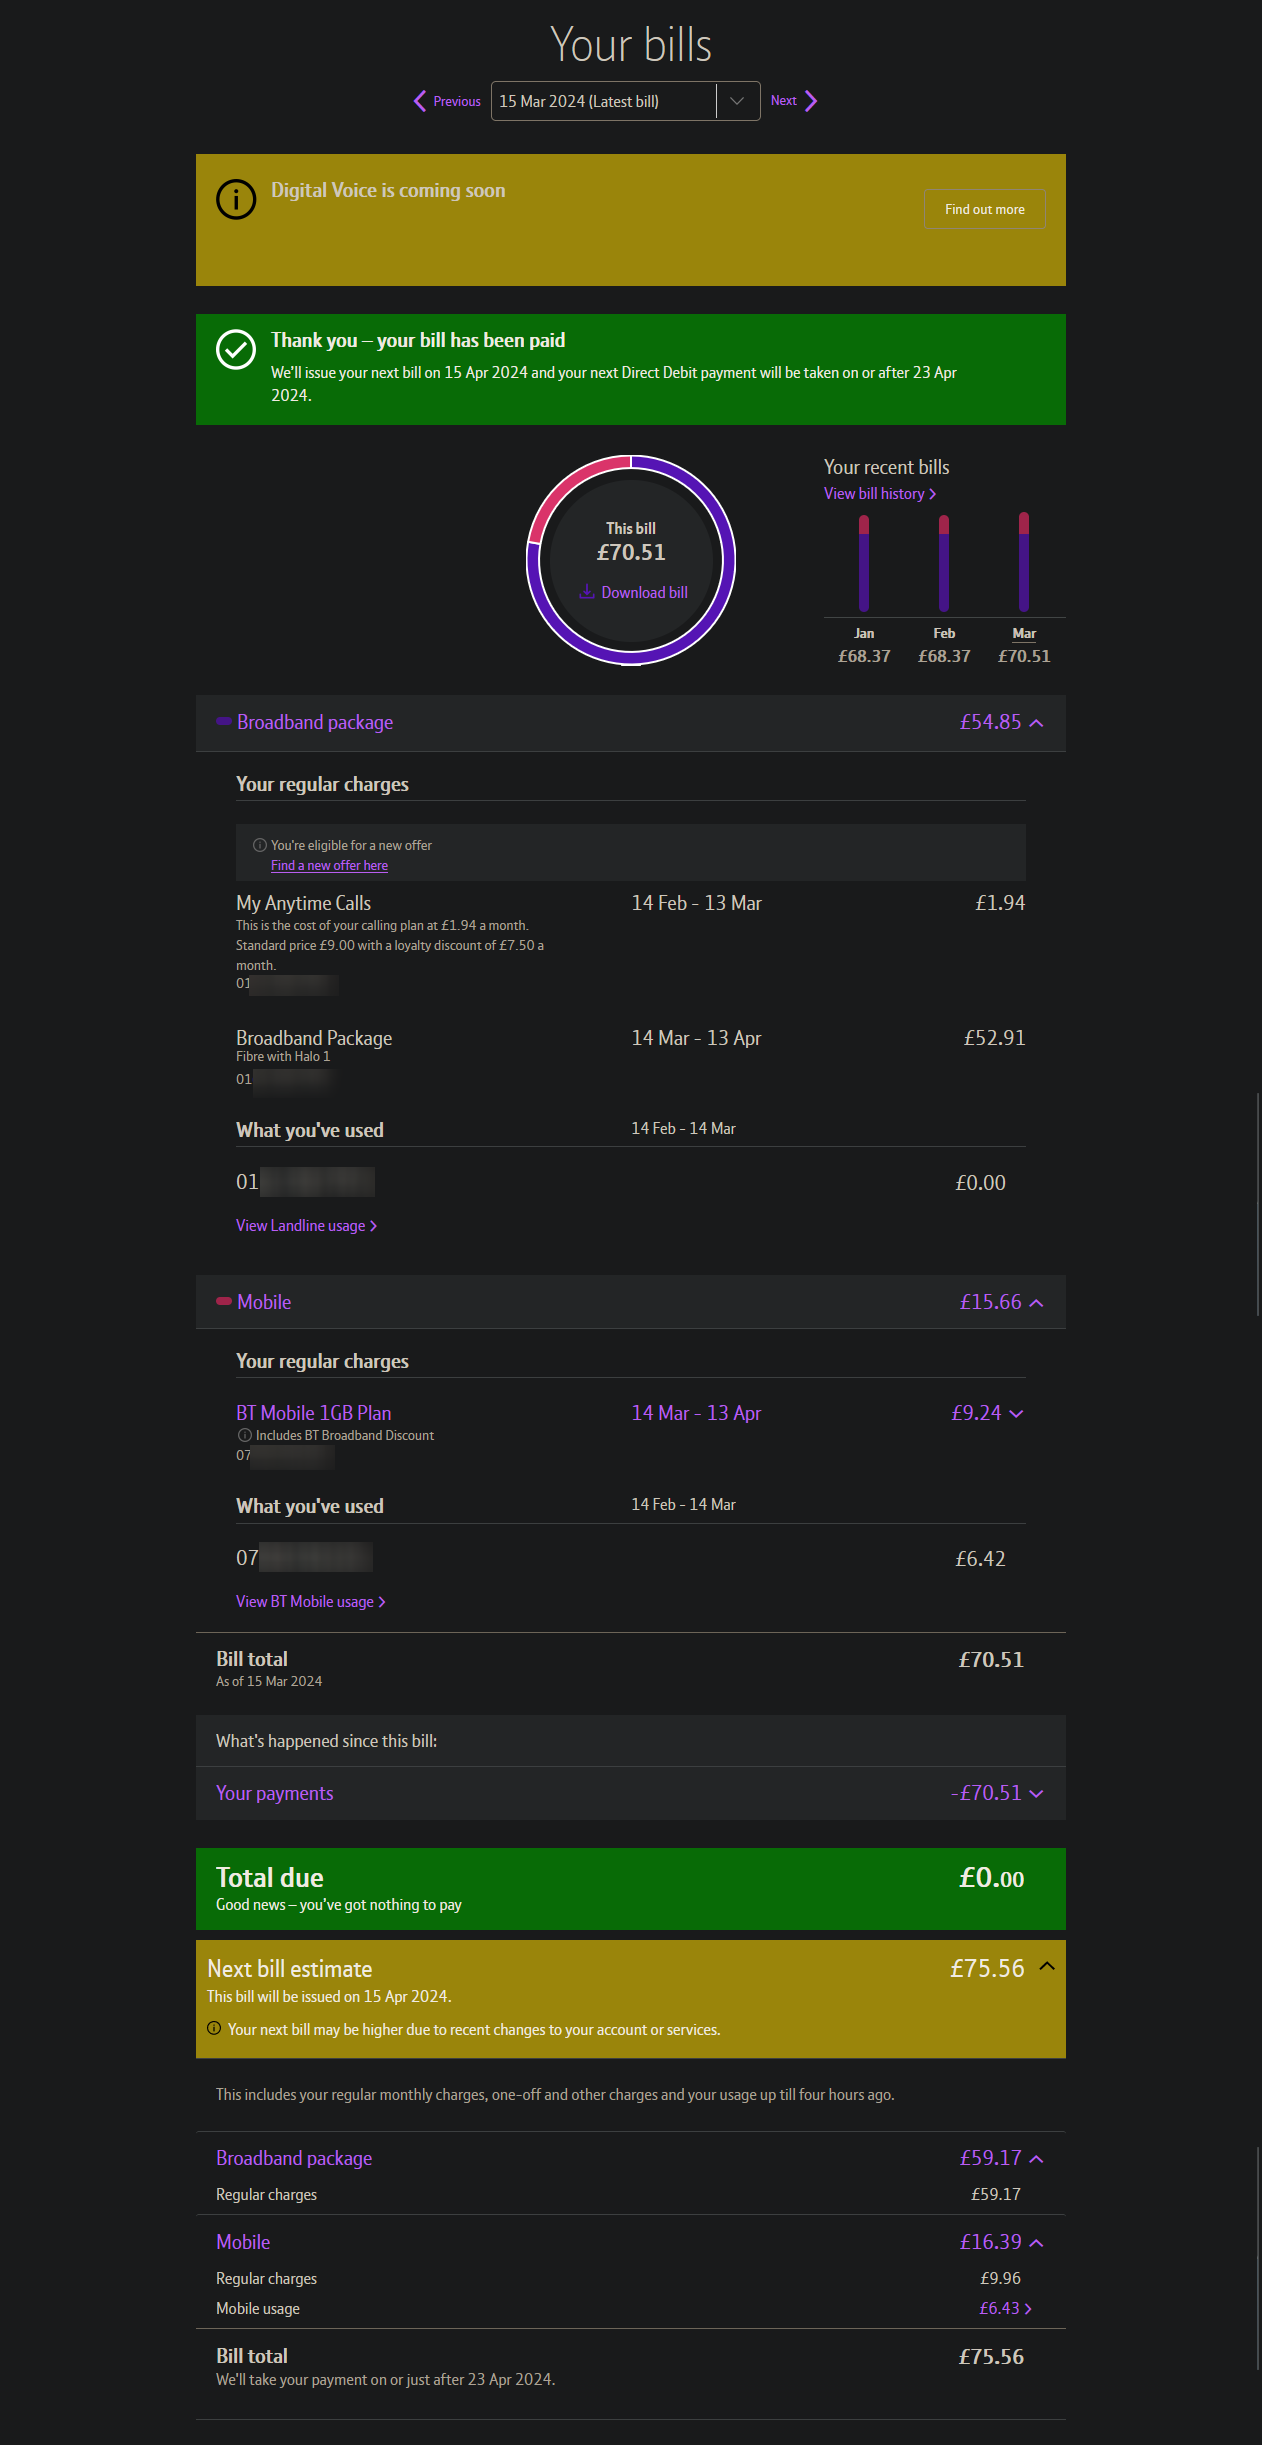Expand BT Mobile 1GB Plan £9.24 details
The width and height of the screenshot is (1262, 2445).
point(1017,1414)
